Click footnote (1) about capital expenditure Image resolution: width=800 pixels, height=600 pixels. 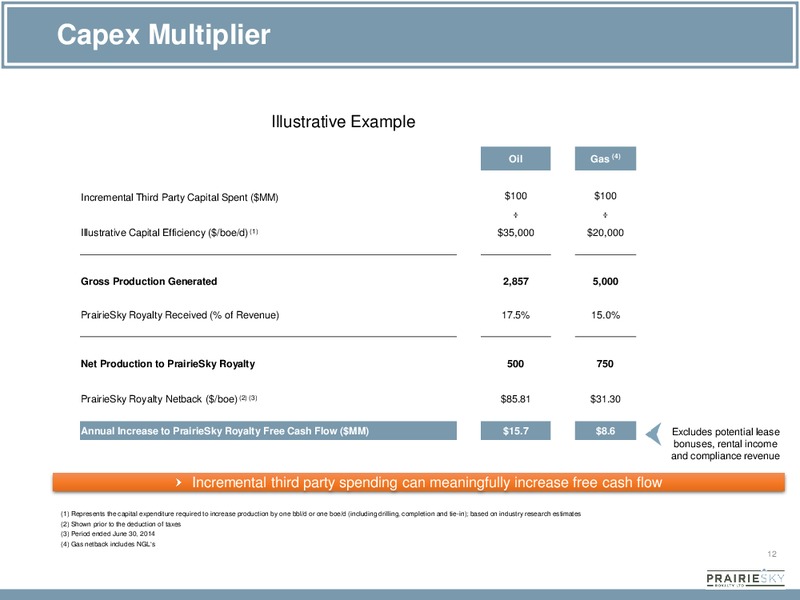click(x=320, y=514)
